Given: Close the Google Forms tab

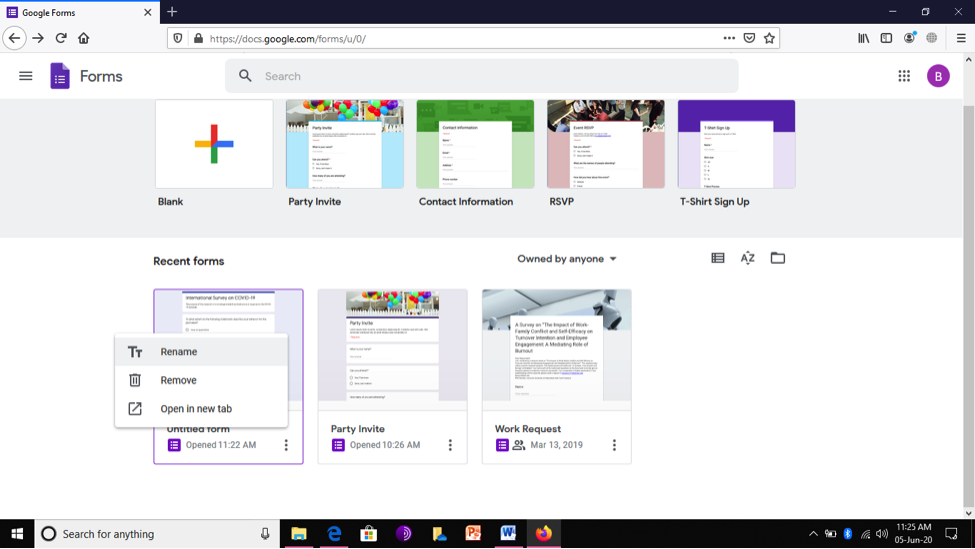Looking at the screenshot, I should (147, 12).
